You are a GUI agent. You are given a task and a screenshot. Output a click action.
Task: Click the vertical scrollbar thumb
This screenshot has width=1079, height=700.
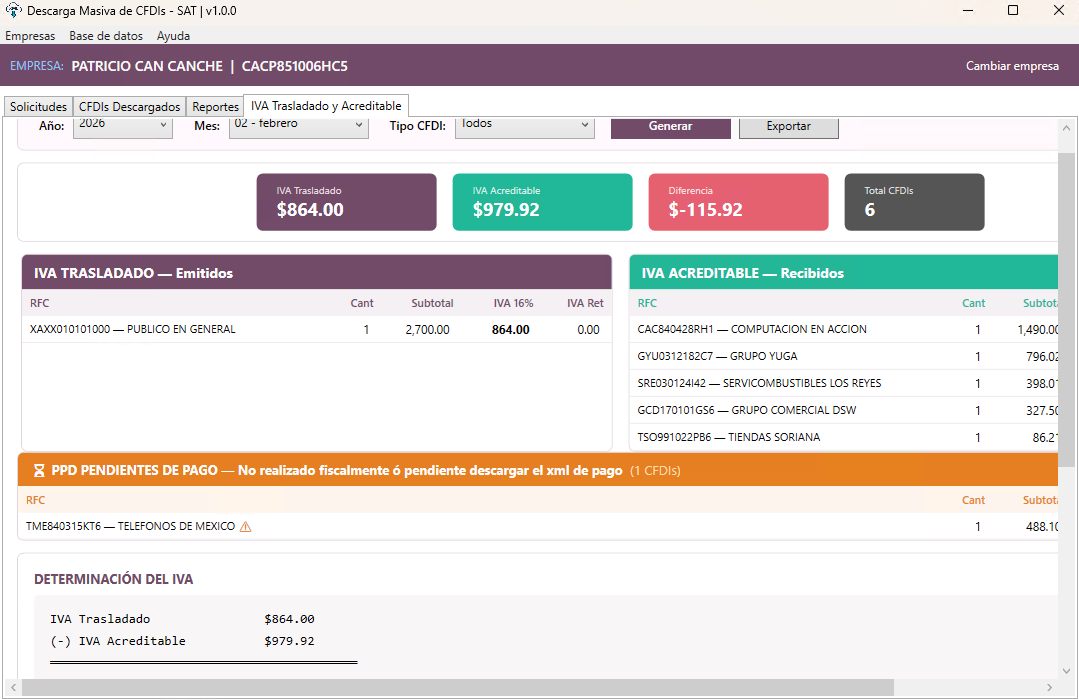(x=1066, y=310)
